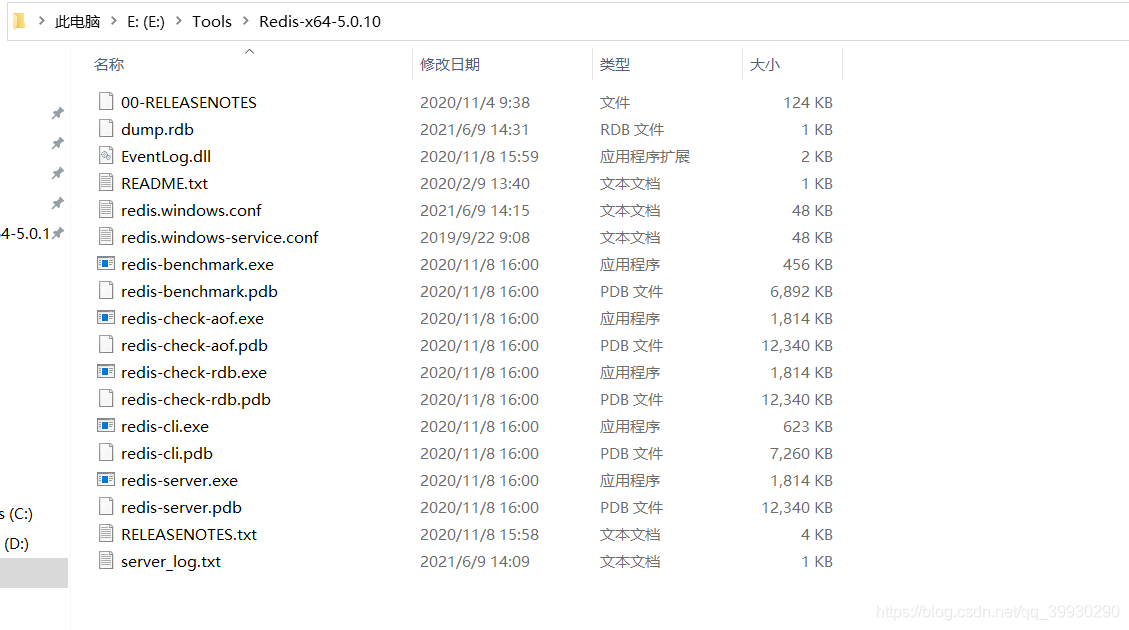Navigate to E: (E:) drive breadcrumb
1129x630 pixels.
point(146,22)
